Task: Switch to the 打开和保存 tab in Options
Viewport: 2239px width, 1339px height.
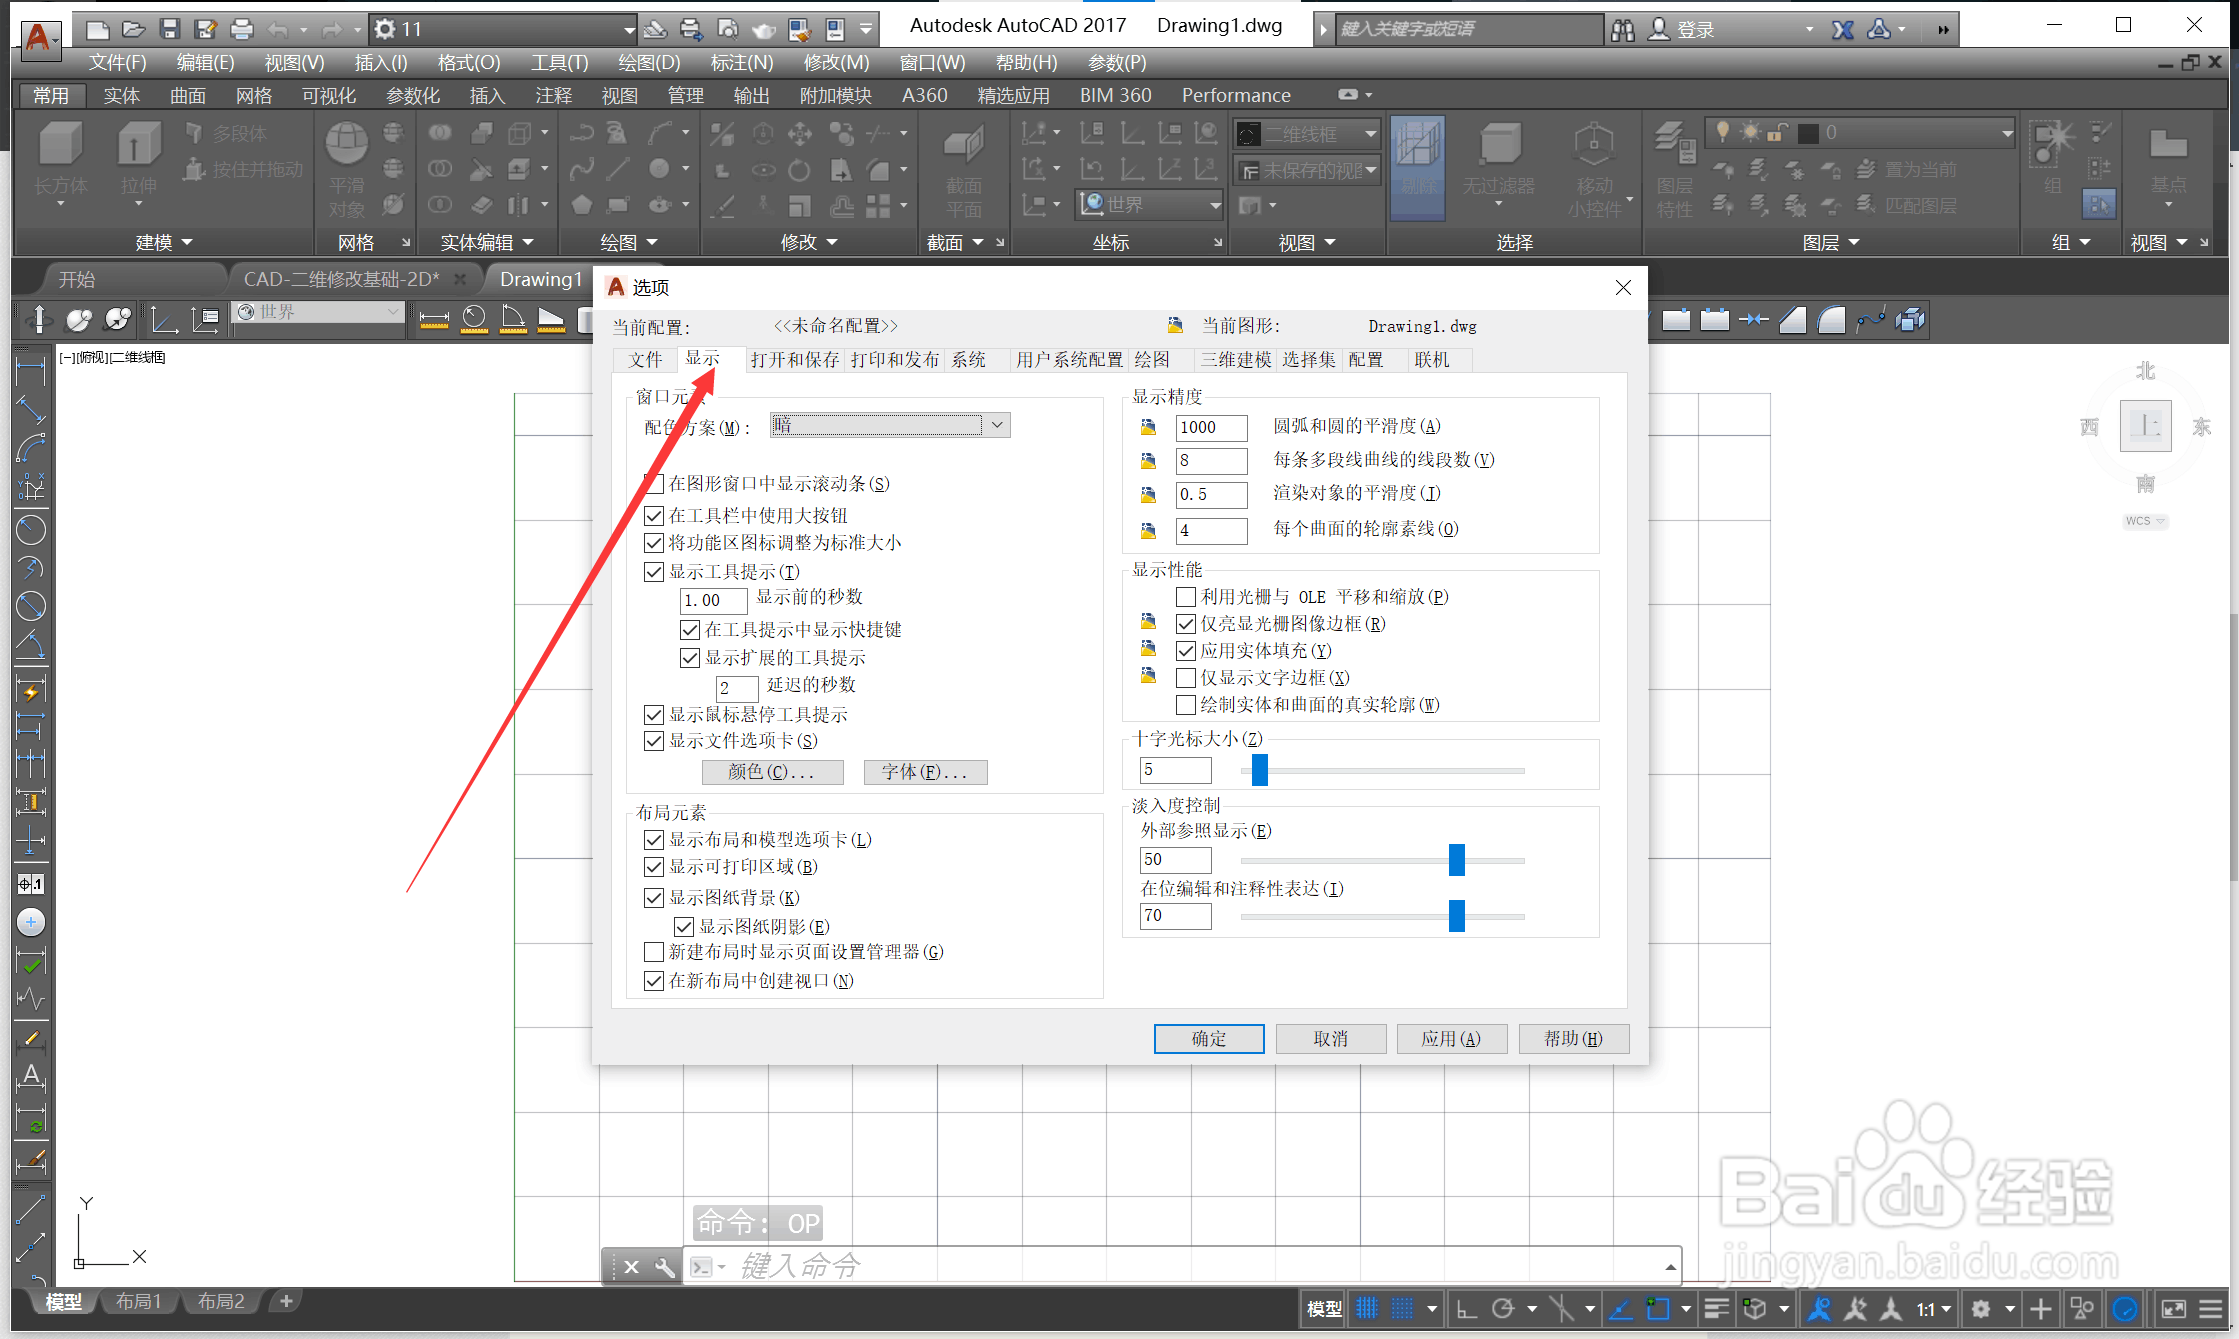Action: click(x=795, y=360)
